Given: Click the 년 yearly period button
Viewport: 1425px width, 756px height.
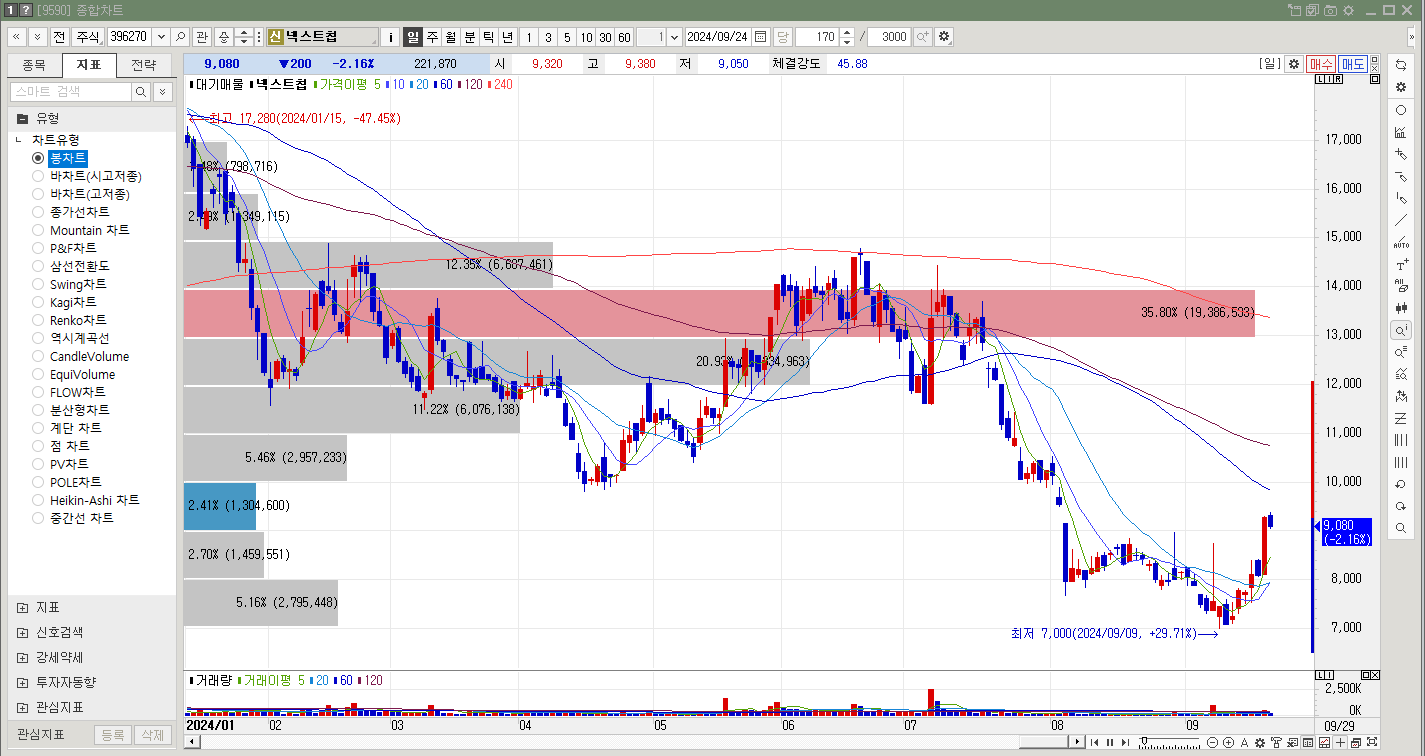Looking at the screenshot, I should 508,37.
